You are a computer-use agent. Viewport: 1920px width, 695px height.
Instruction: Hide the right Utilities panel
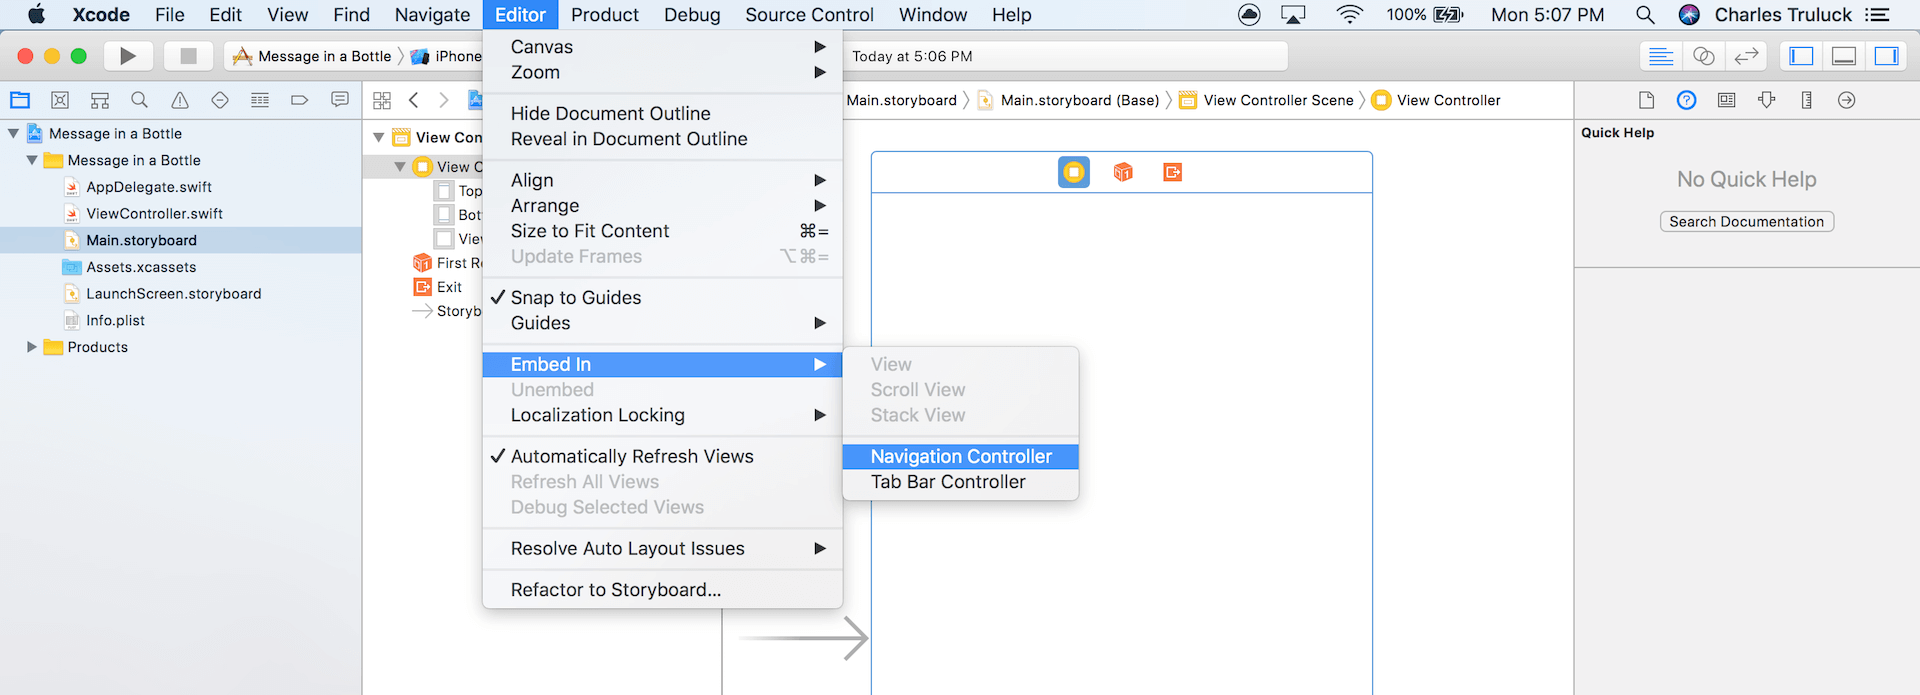1886,56
